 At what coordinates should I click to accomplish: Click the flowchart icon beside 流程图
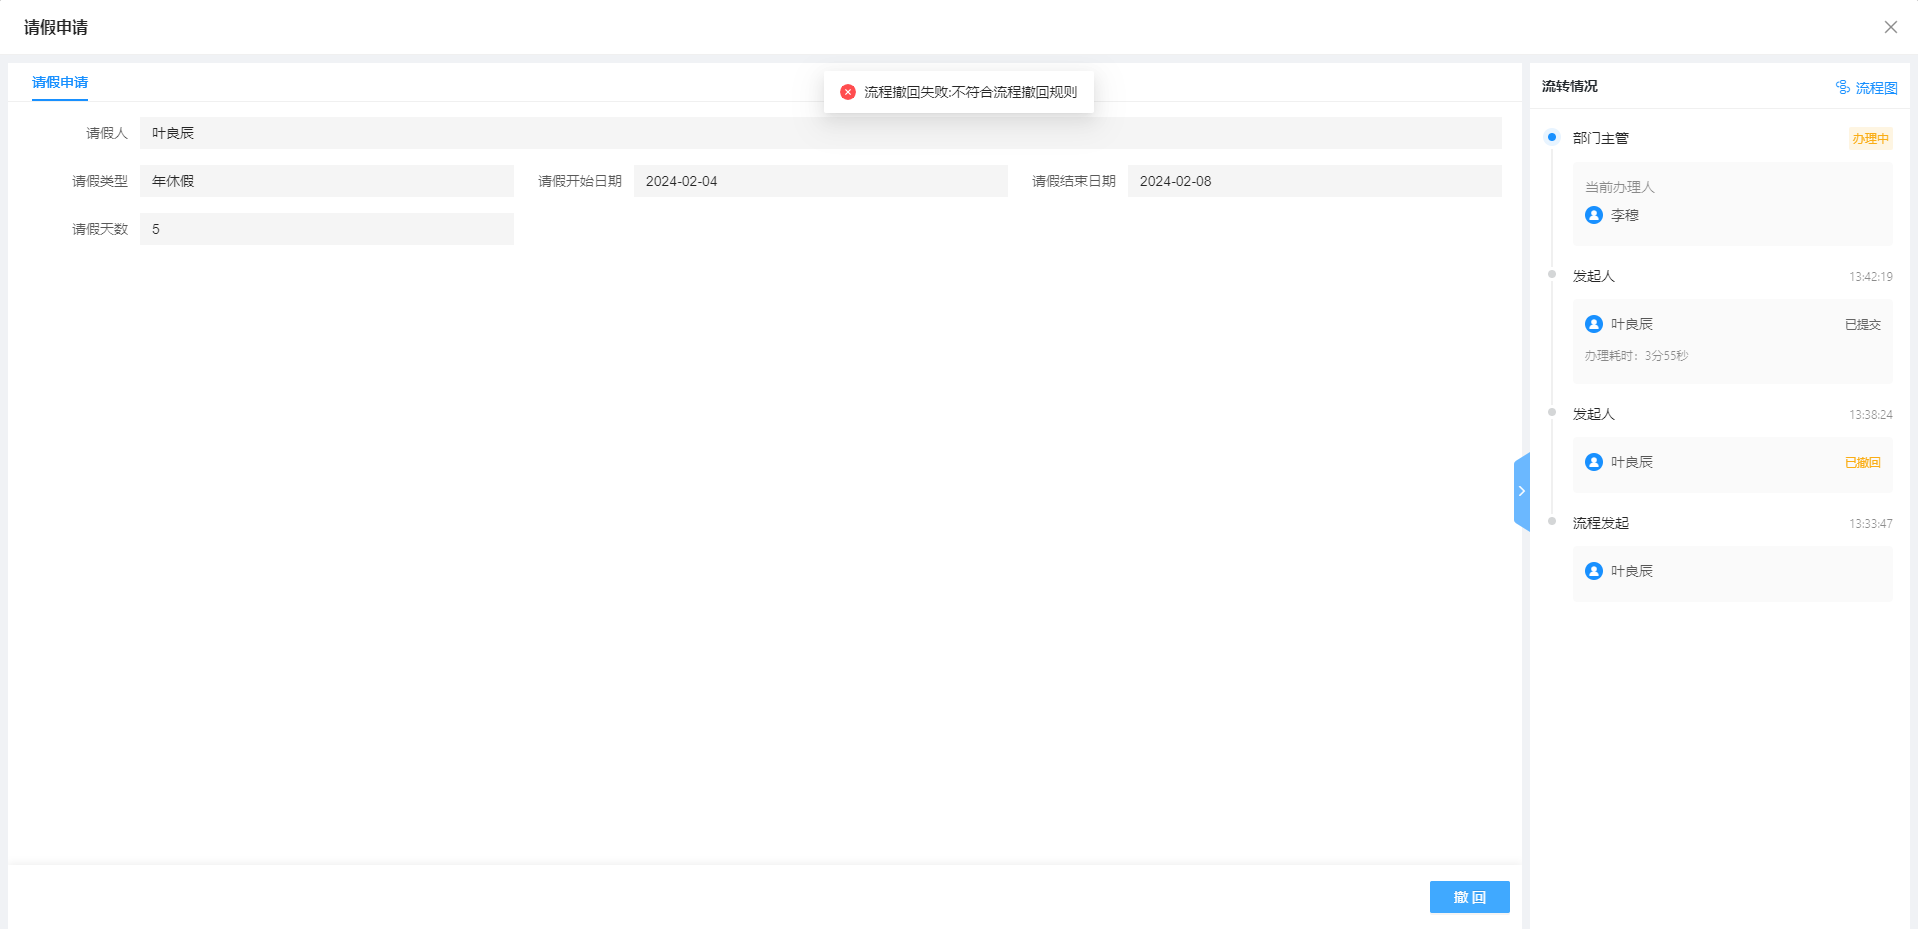(1843, 87)
